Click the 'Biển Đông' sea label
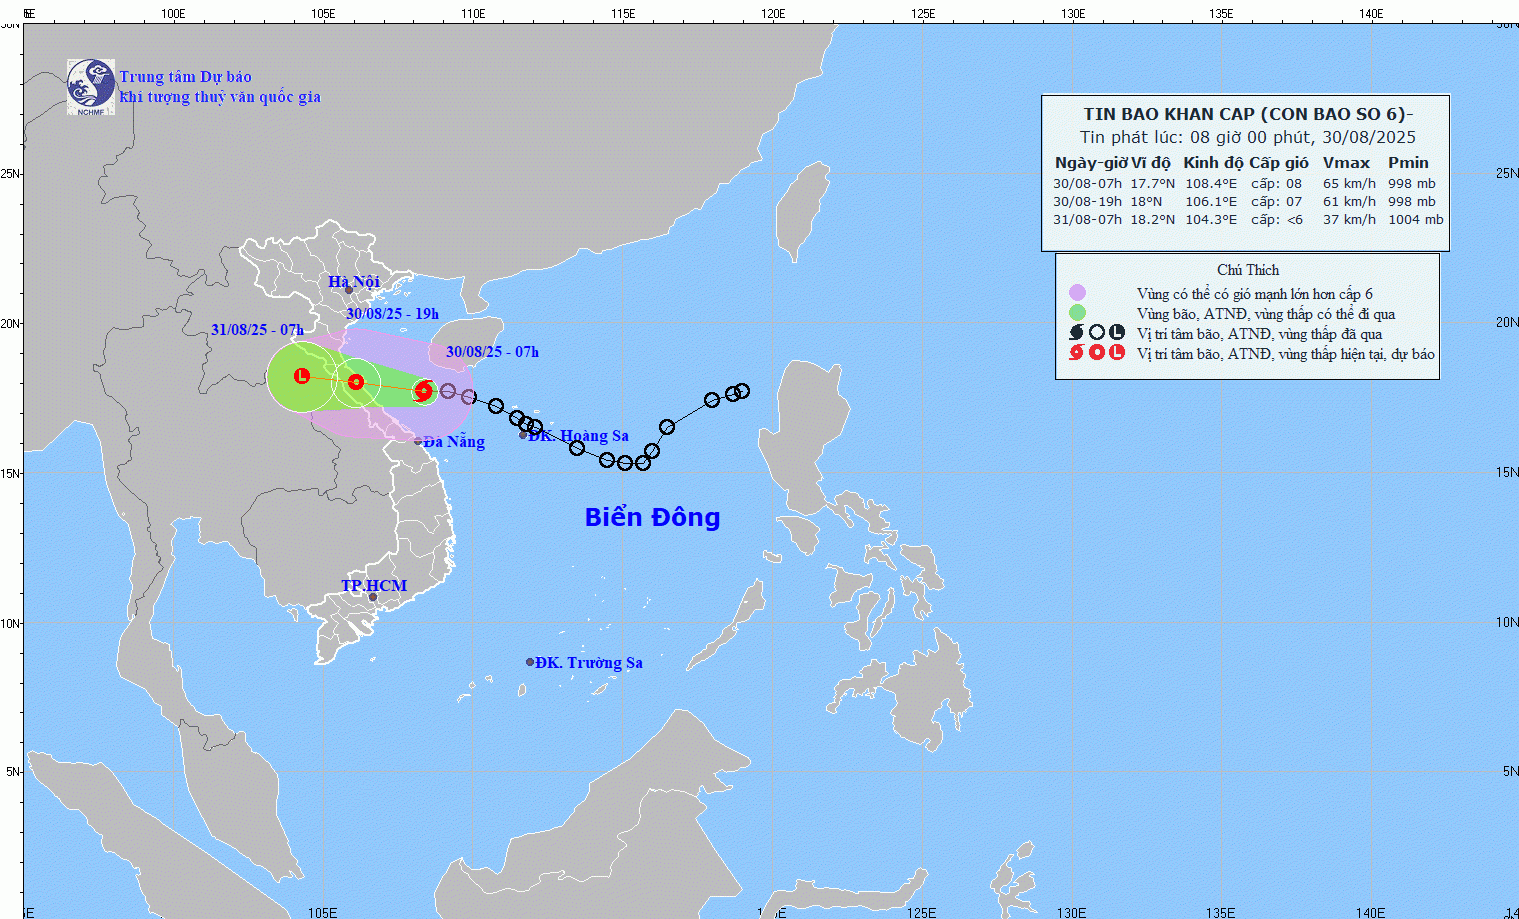 [652, 517]
